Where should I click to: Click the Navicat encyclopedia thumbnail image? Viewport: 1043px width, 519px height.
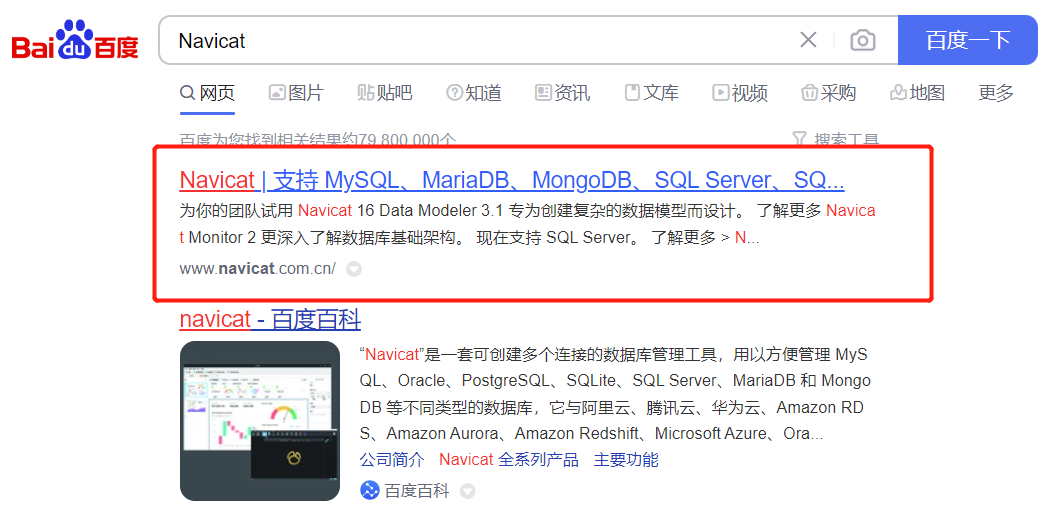coord(259,421)
